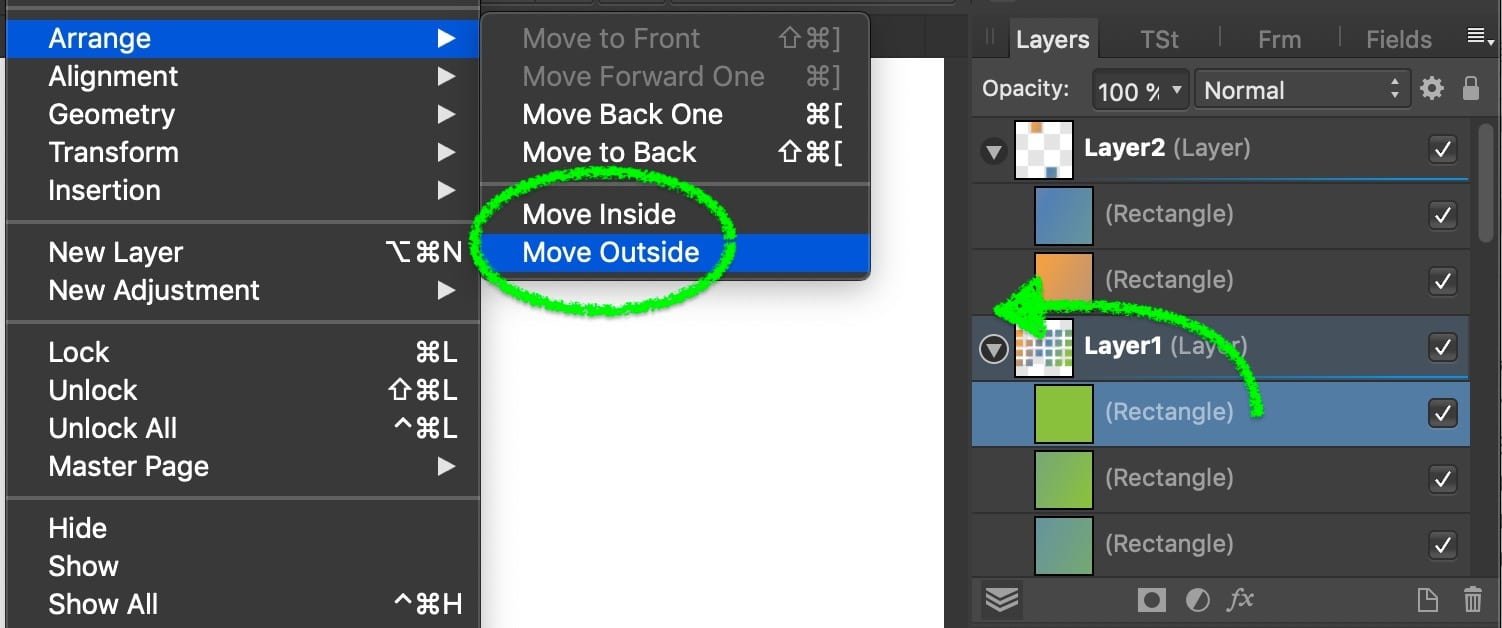Screen dimensions: 1502x628
Task: Click the layer lock padlock icon
Action: [1470, 88]
